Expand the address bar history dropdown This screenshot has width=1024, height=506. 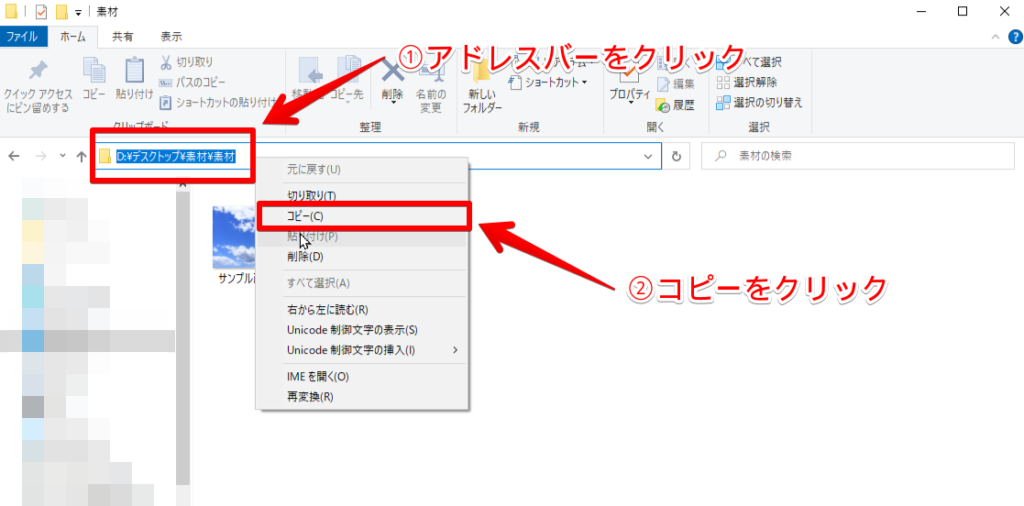(648, 157)
